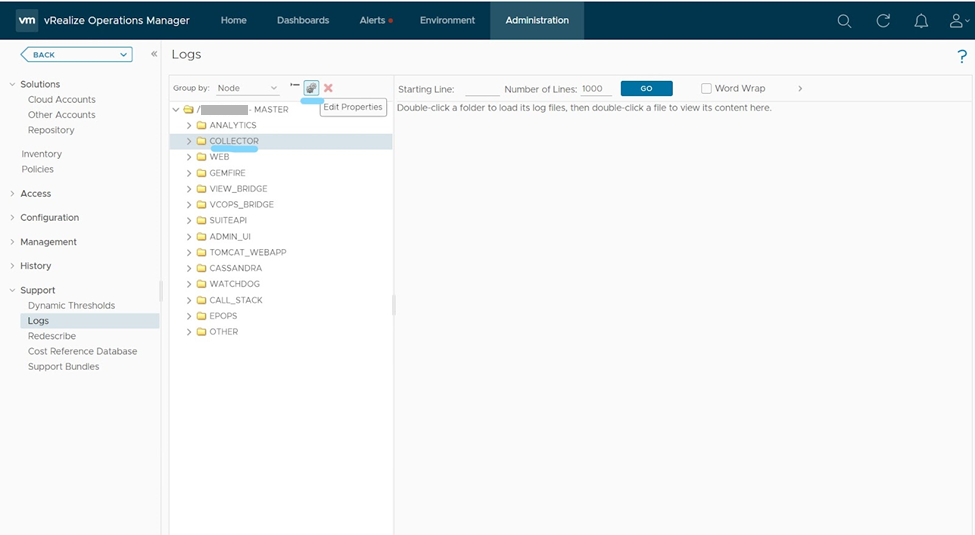Open the Group by Node dropdown
The image size is (975, 535).
point(247,88)
